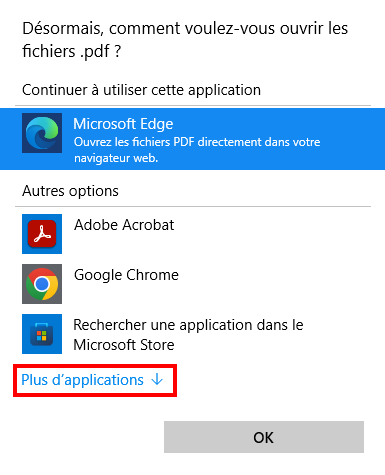The height and width of the screenshot is (475, 385).
Task: Pick the Google Chrome text label
Action: pos(126,275)
